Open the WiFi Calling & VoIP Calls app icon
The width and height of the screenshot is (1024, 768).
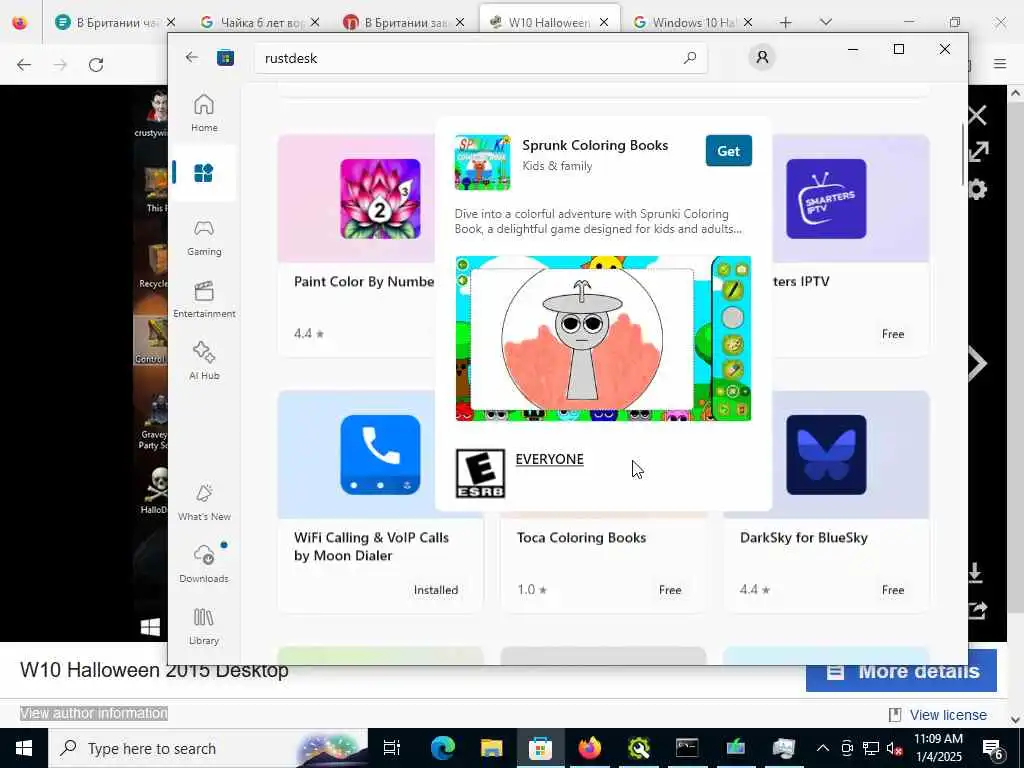380,455
